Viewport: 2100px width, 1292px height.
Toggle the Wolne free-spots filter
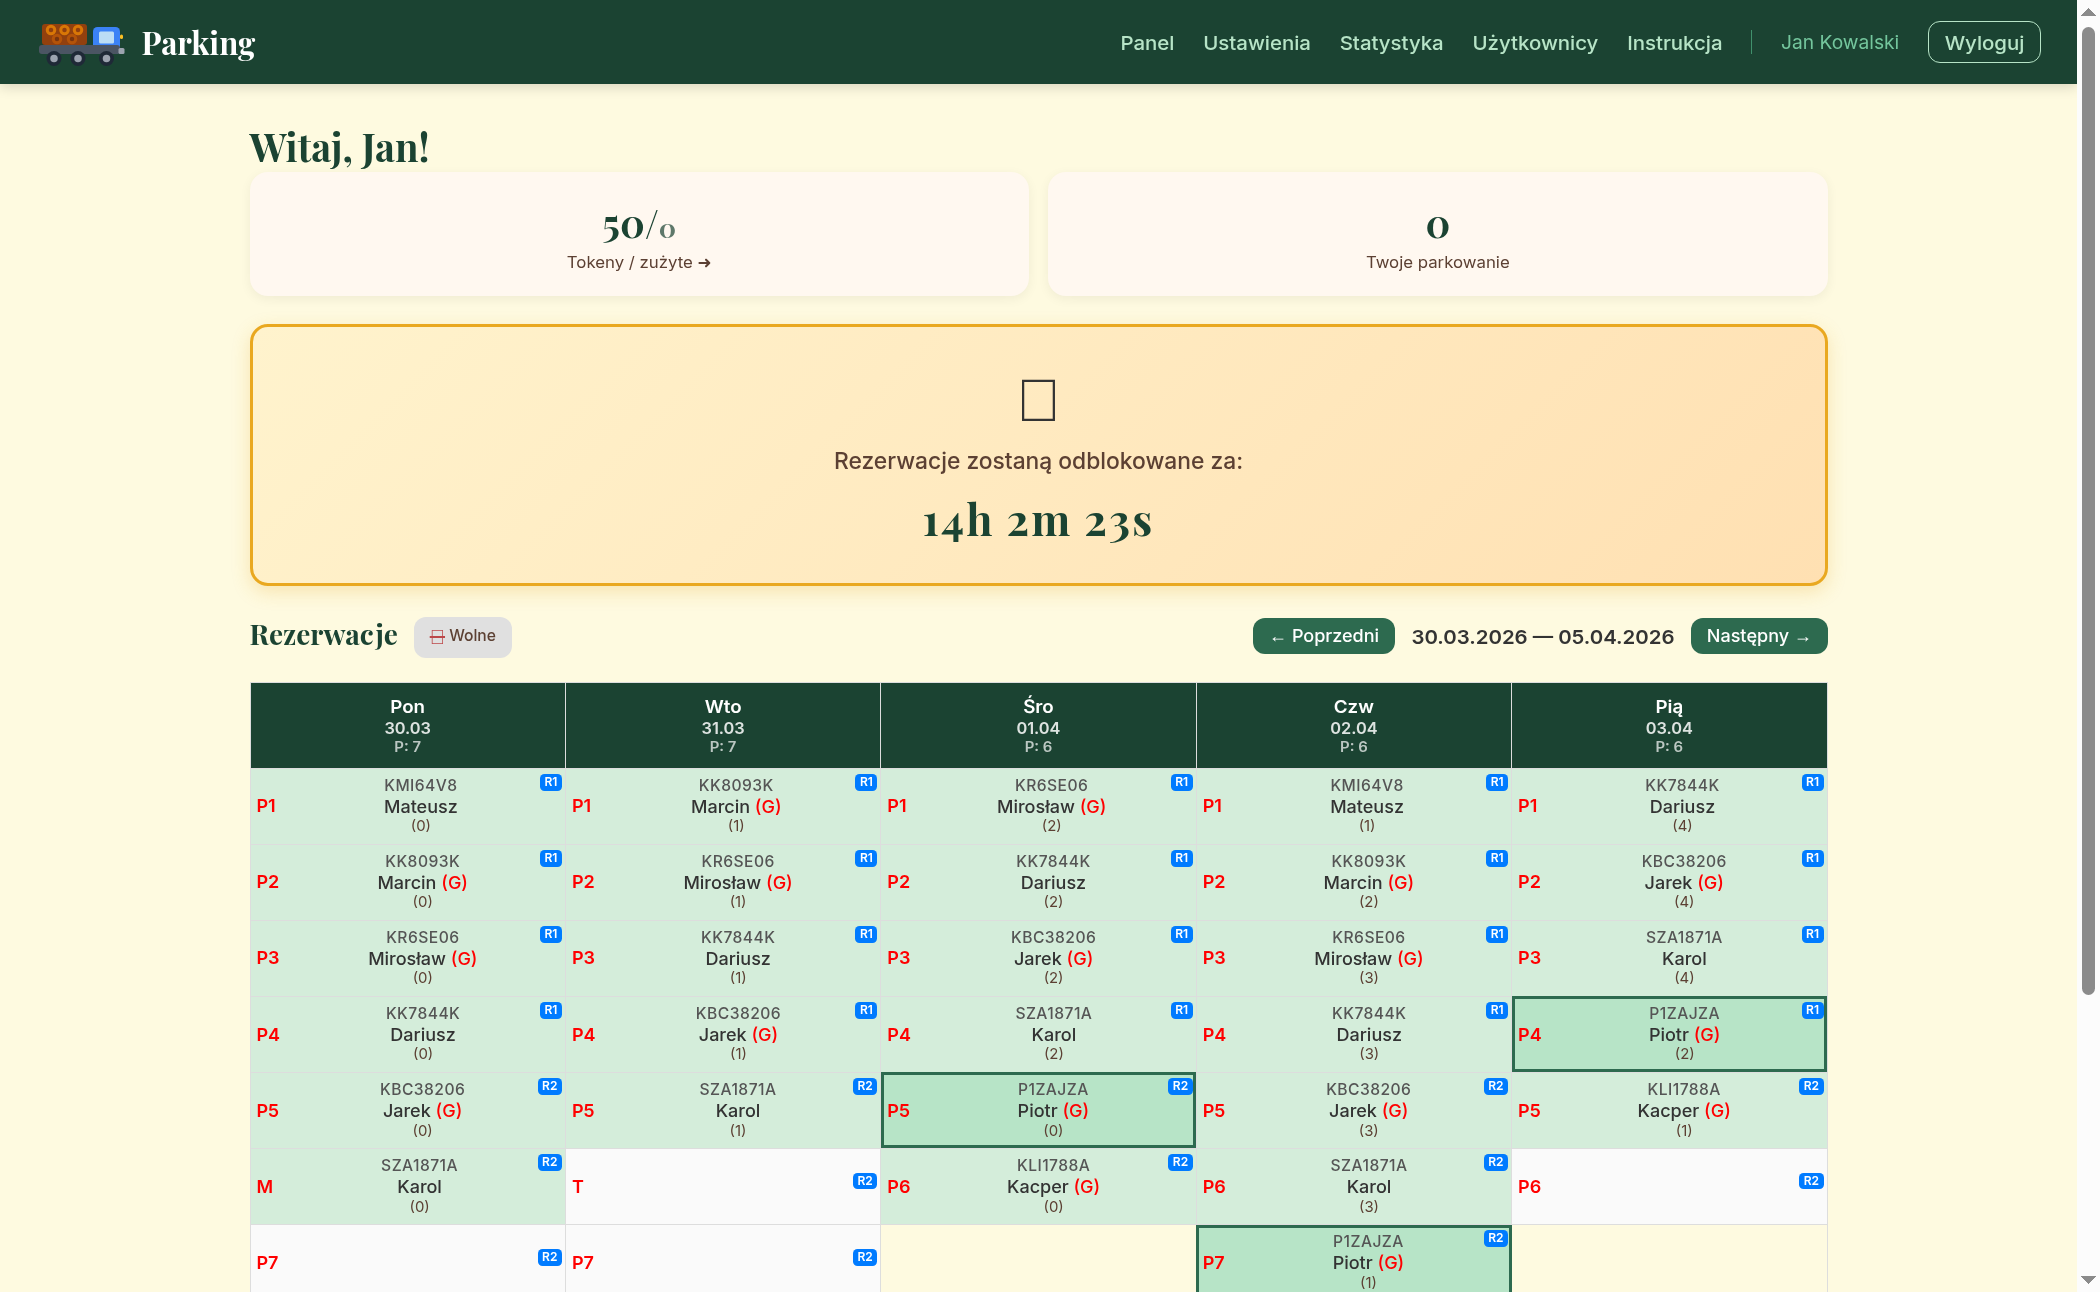(462, 636)
